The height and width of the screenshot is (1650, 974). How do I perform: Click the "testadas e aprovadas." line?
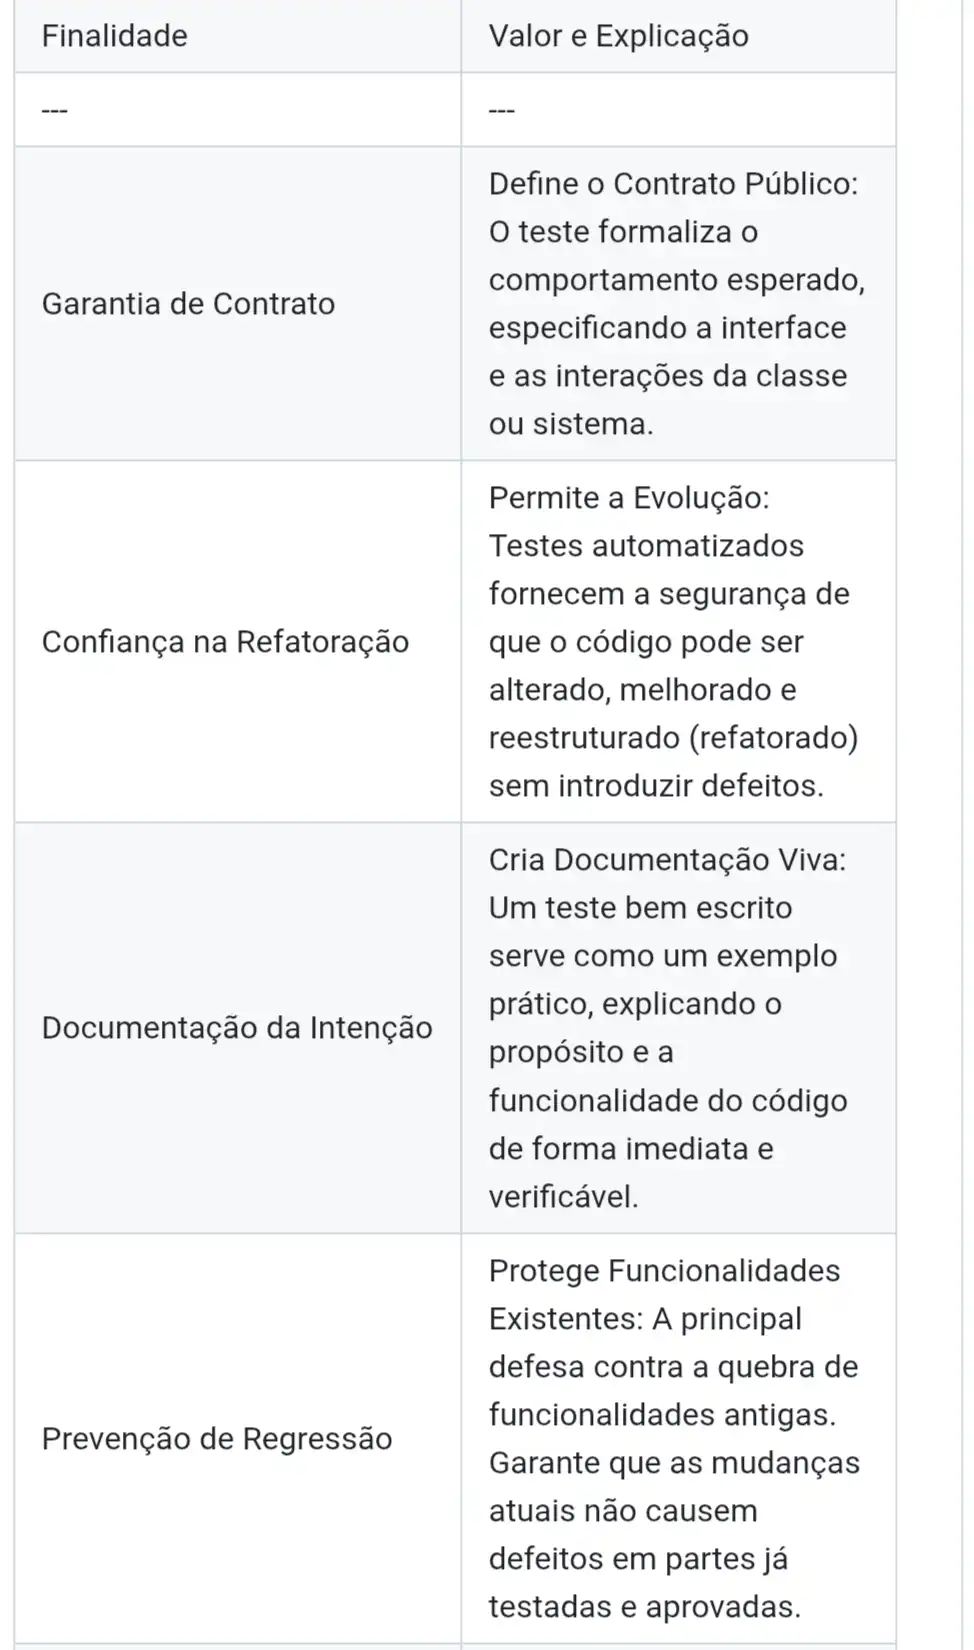click(x=644, y=1607)
